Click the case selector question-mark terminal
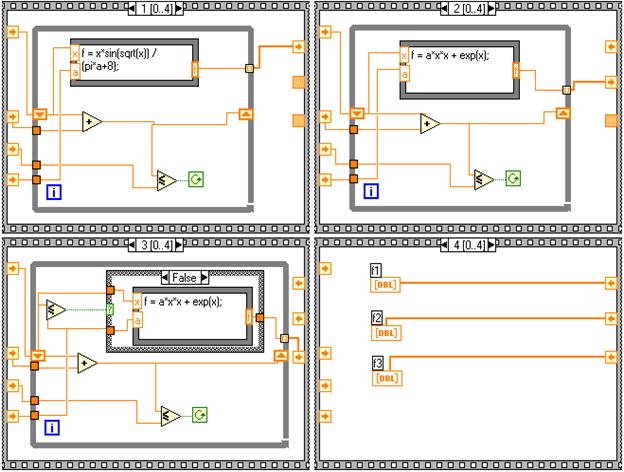Image resolution: width=624 pixels, height=472 pixels. [110, 310]
